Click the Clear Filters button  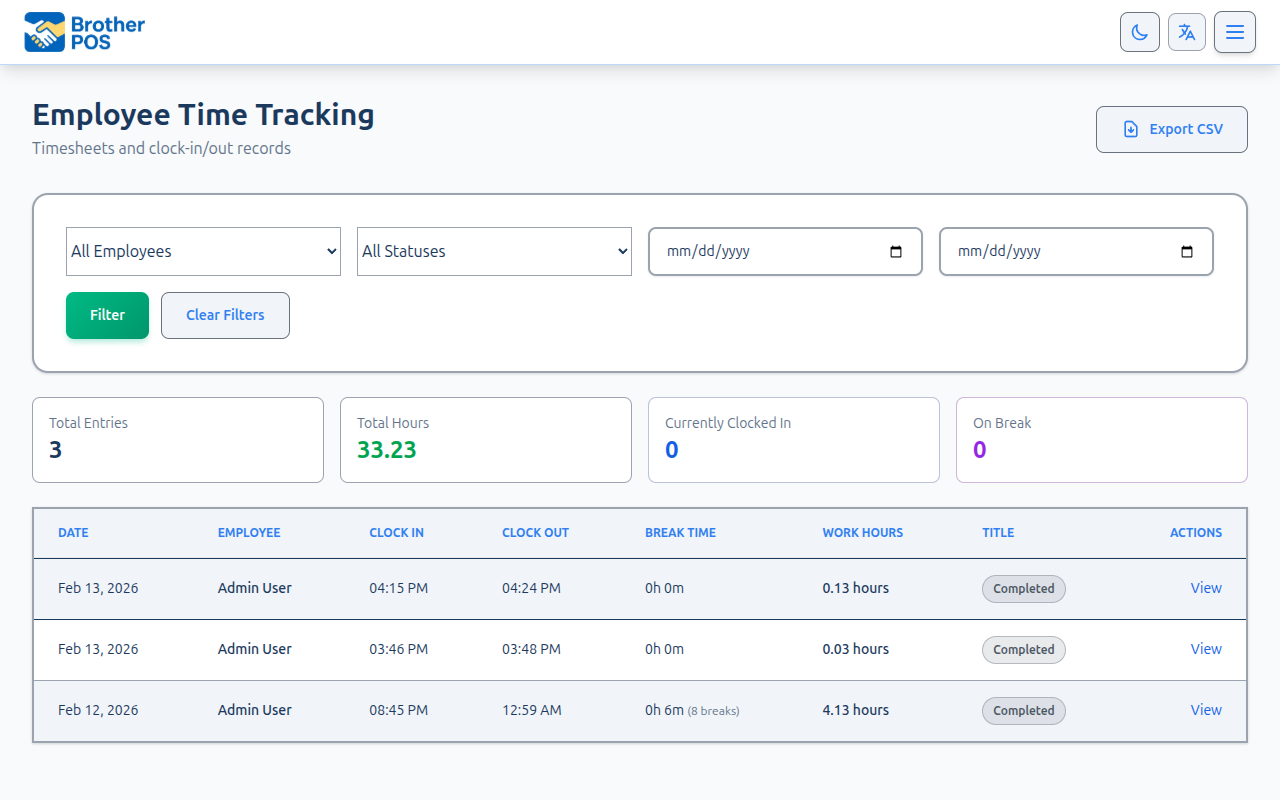(x=225, y=315)
